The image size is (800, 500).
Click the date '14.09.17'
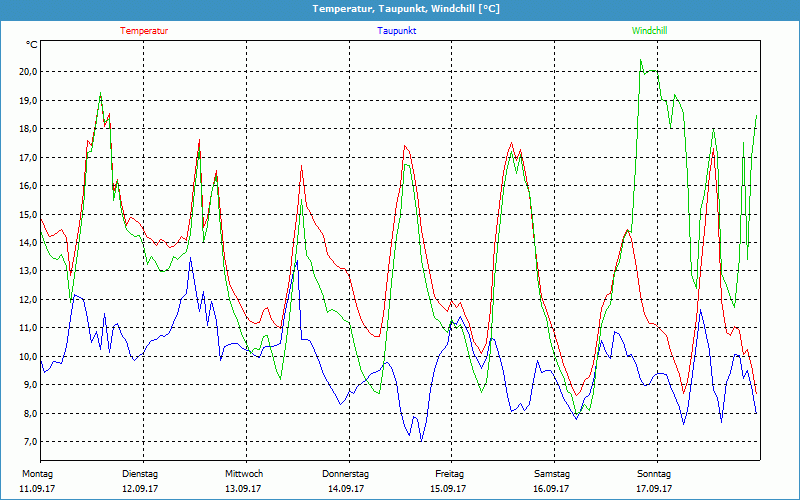[346, 489]
